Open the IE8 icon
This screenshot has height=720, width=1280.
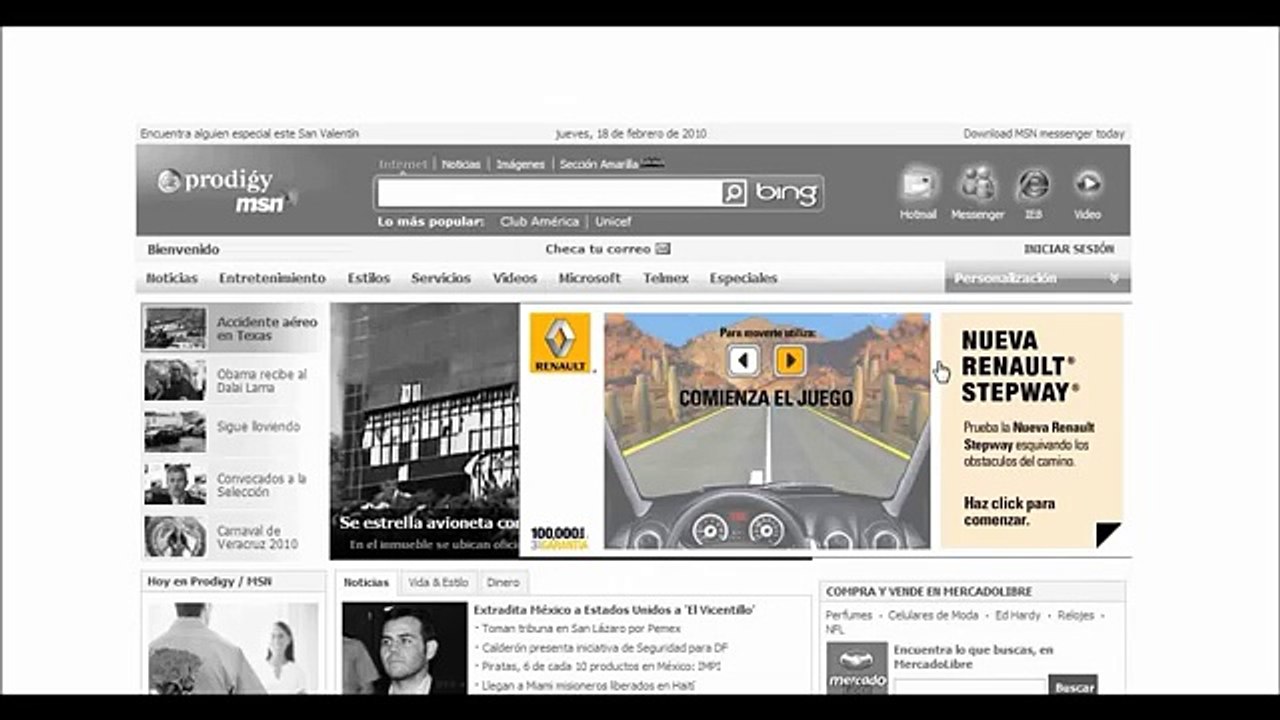click(1033, 192)
